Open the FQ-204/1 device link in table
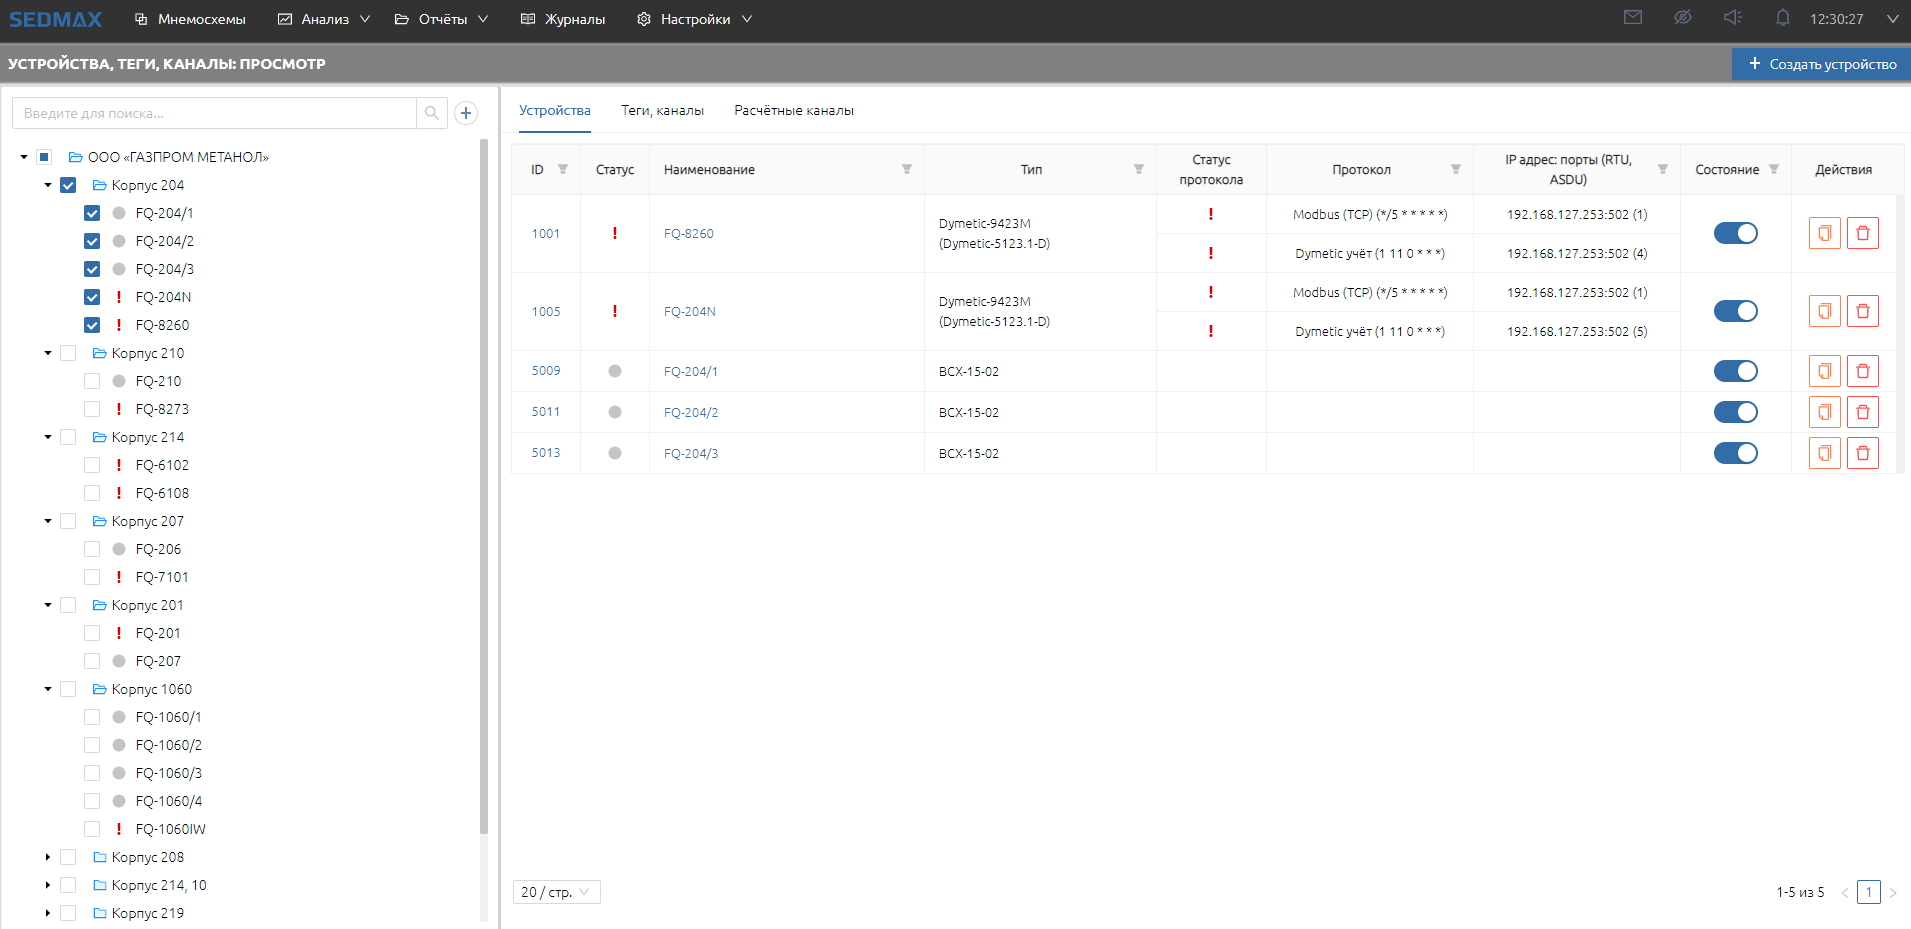Image resolution: width=1911 pixels, height=929 pixels. pos(690,371)
